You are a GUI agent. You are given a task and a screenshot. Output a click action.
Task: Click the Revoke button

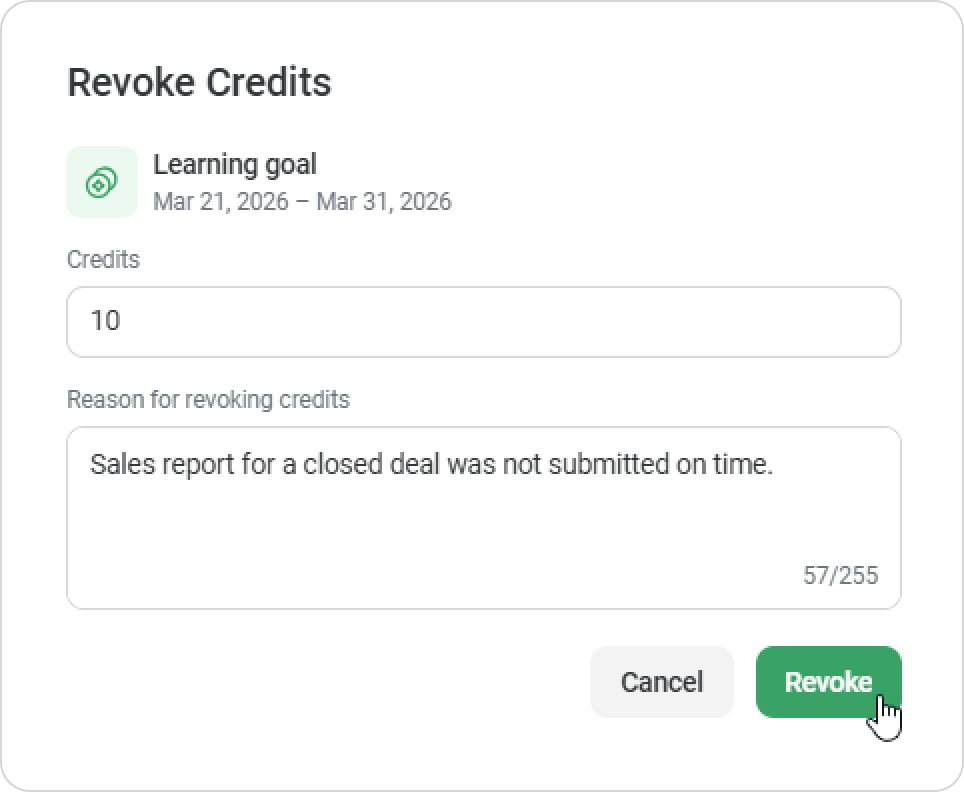click(x=828, y=682)
